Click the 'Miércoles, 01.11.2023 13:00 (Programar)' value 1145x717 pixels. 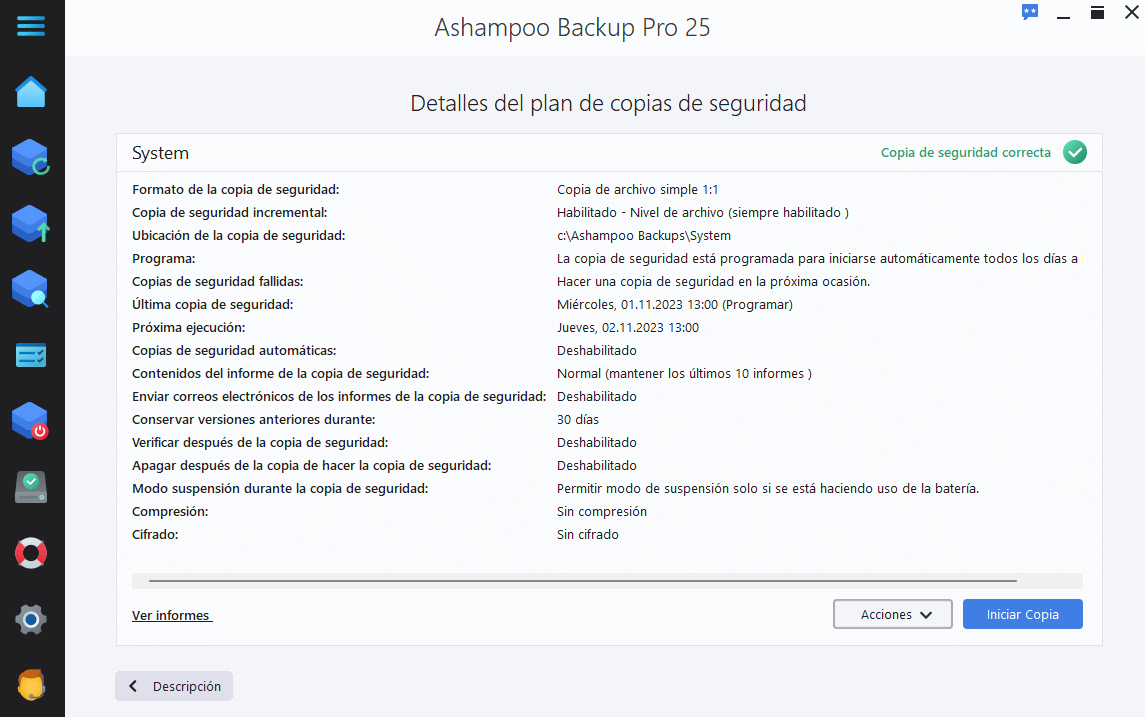click(675, 304)
